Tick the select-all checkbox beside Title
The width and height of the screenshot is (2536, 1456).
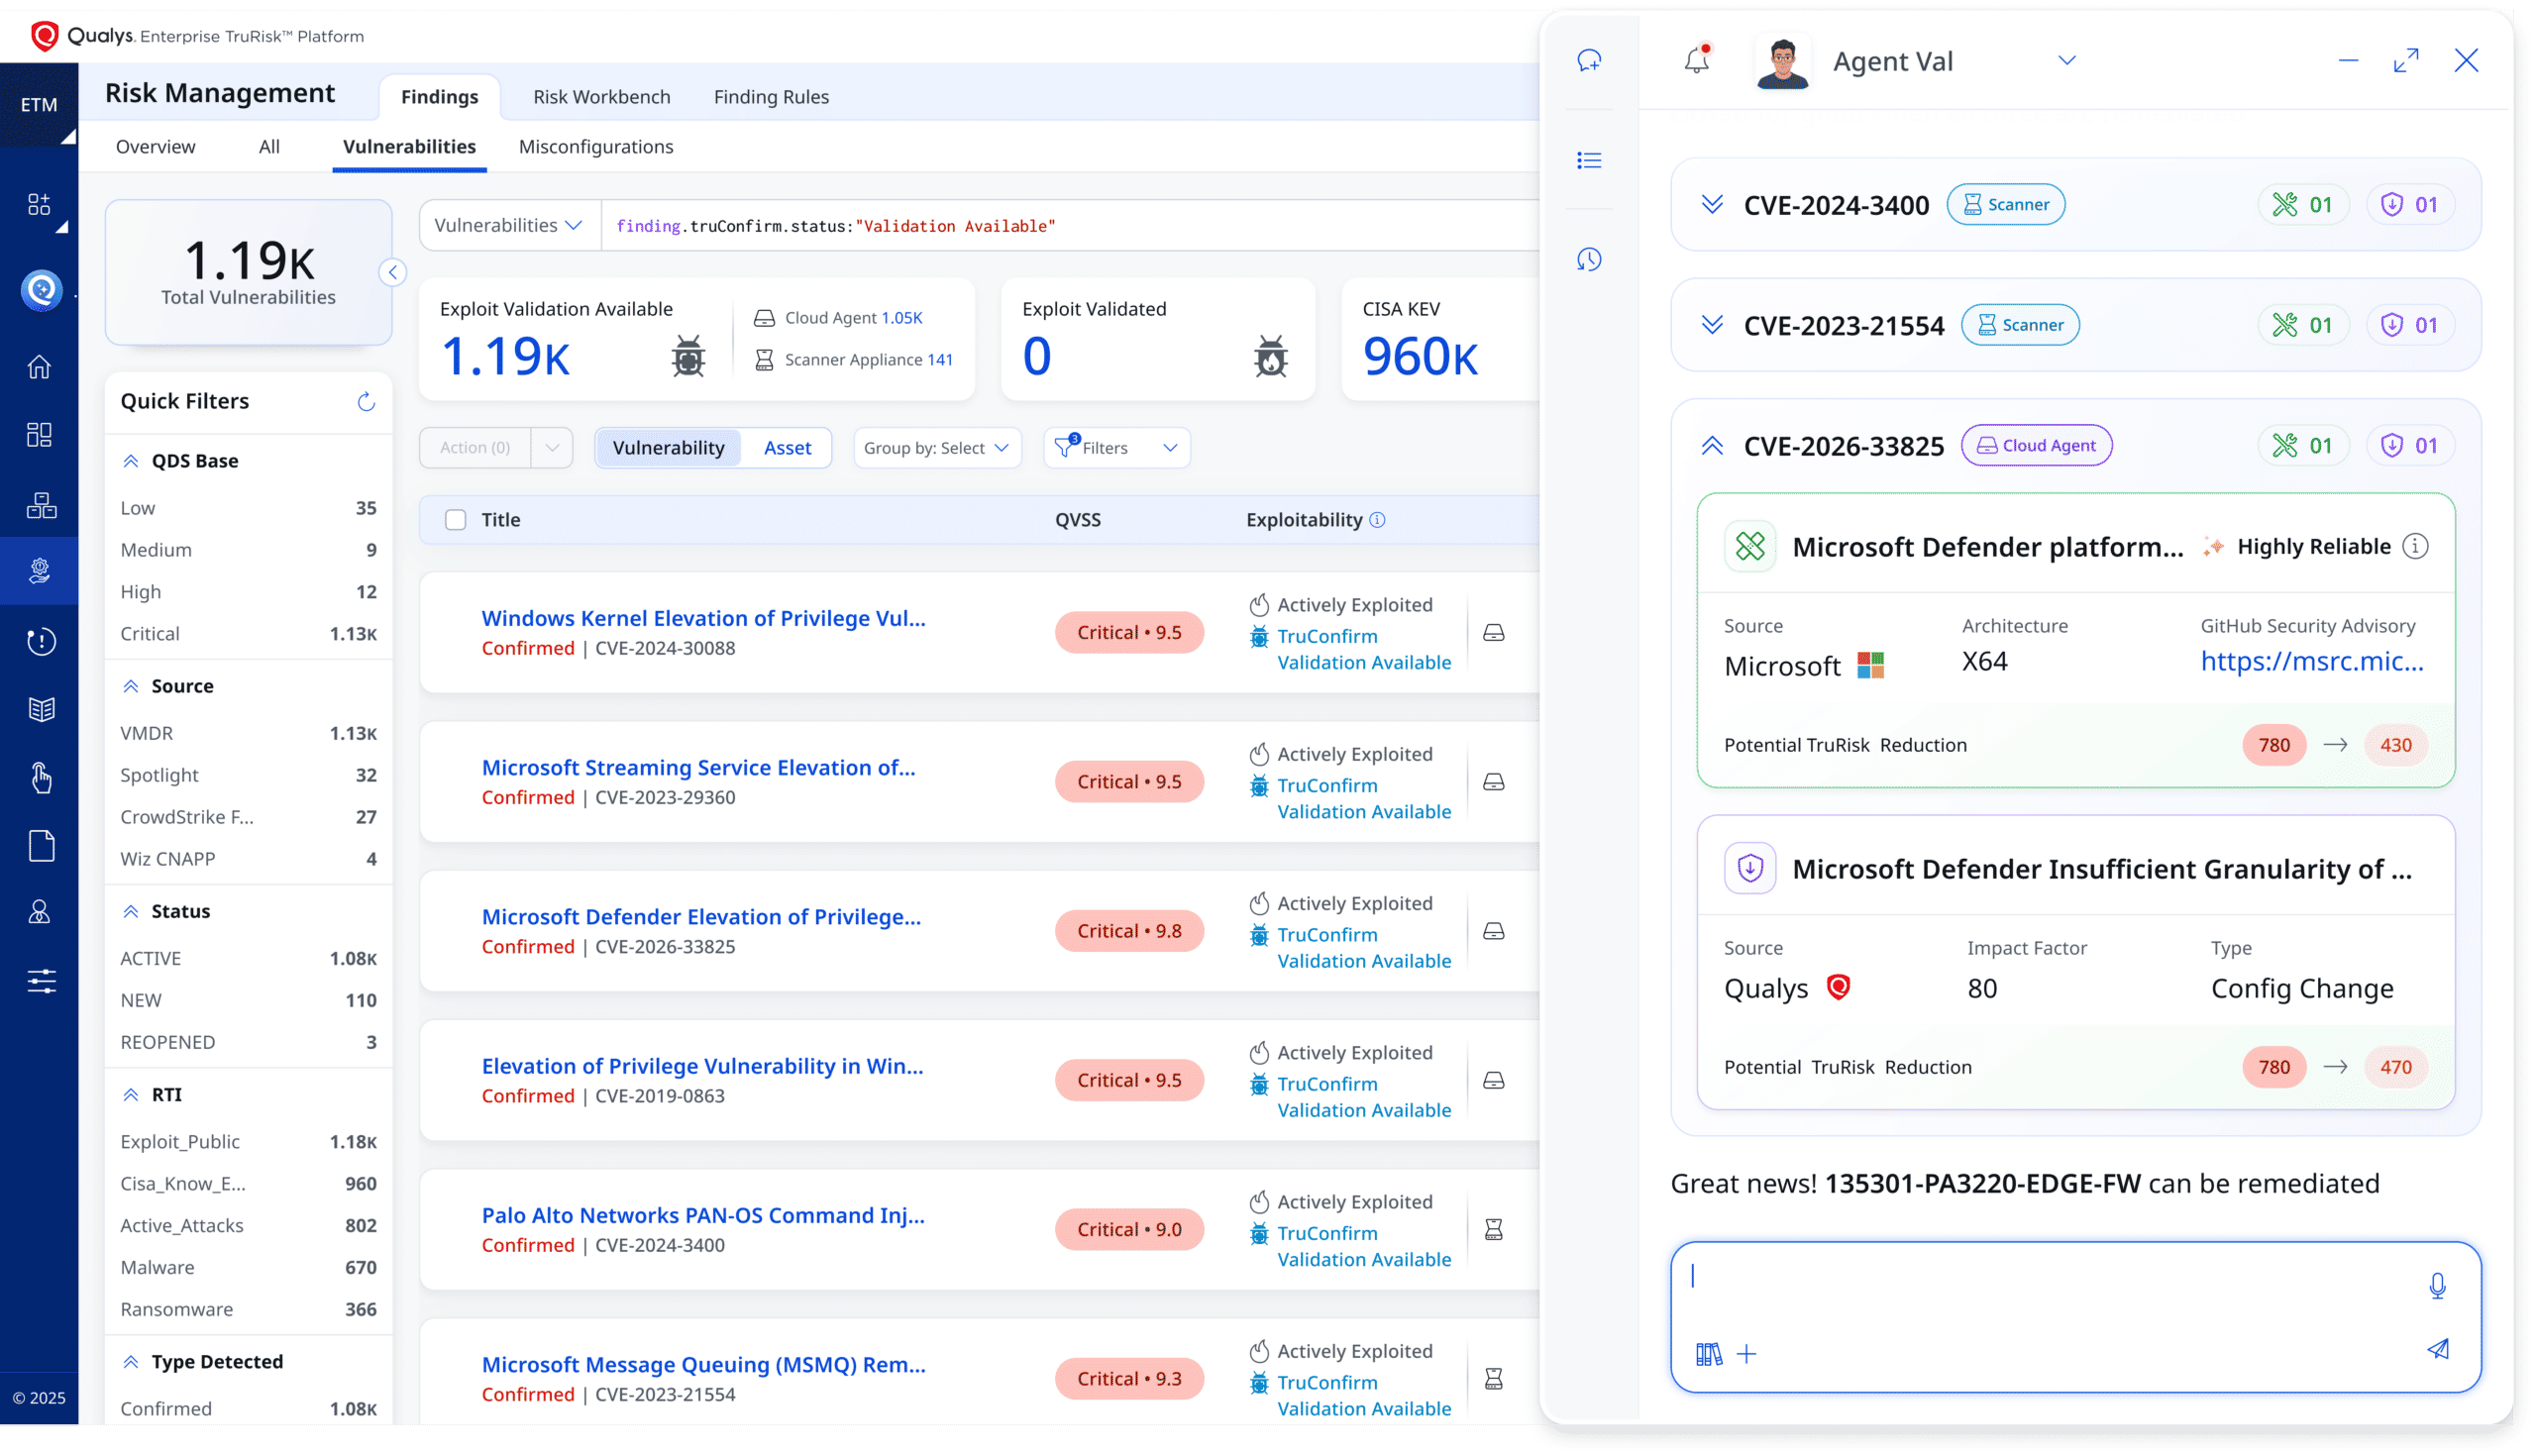[455, 520]
